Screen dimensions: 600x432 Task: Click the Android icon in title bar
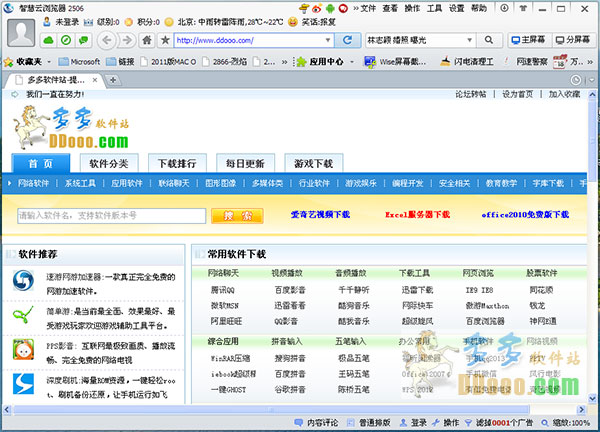[x=330, y=8]
